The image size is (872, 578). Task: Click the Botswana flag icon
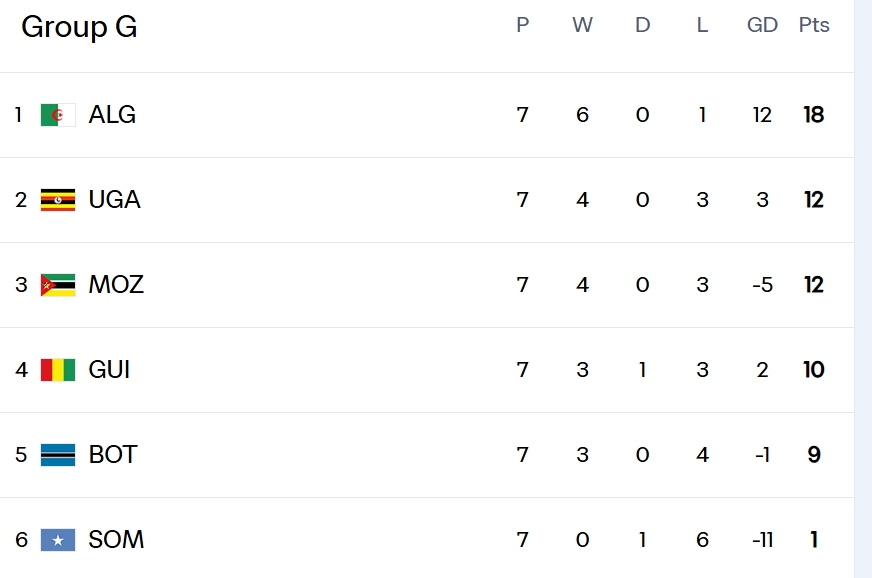(57, 455)
